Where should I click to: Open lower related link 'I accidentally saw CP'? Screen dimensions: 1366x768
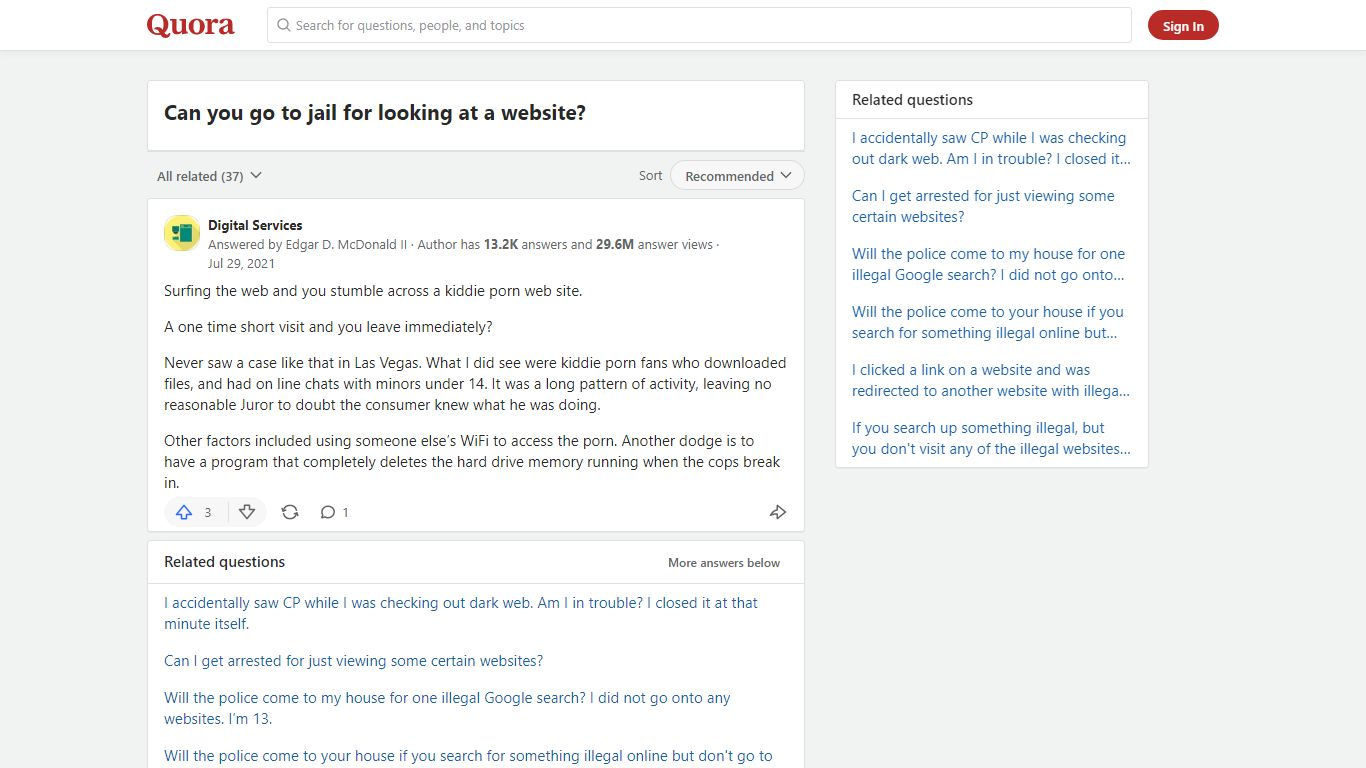click(461, 613)
